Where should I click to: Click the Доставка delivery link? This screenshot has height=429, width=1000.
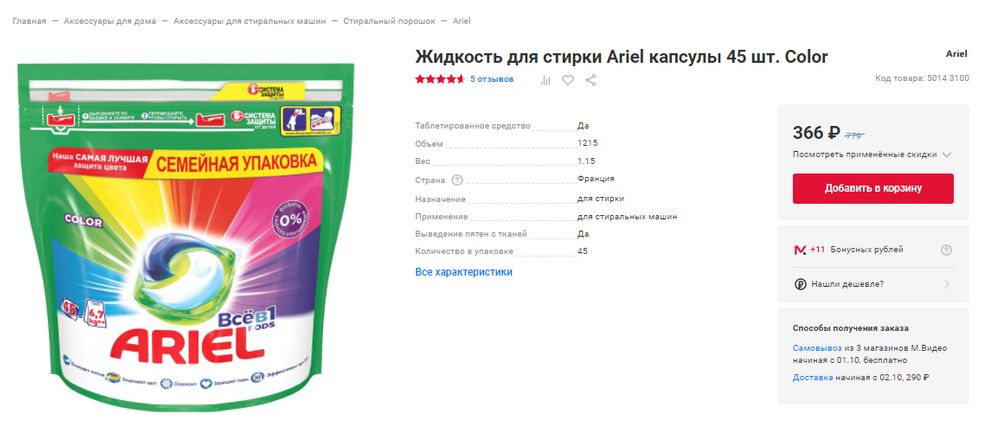(x=812, y=377)
